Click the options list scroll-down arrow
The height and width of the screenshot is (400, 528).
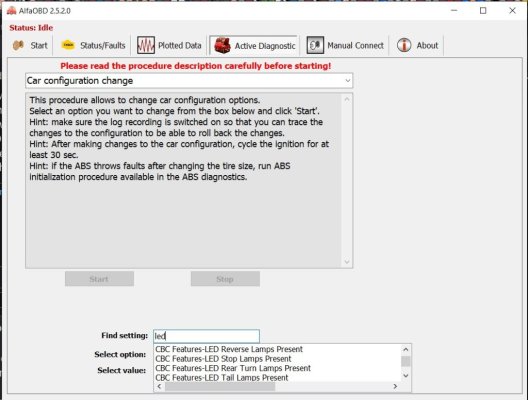(406, 375)
